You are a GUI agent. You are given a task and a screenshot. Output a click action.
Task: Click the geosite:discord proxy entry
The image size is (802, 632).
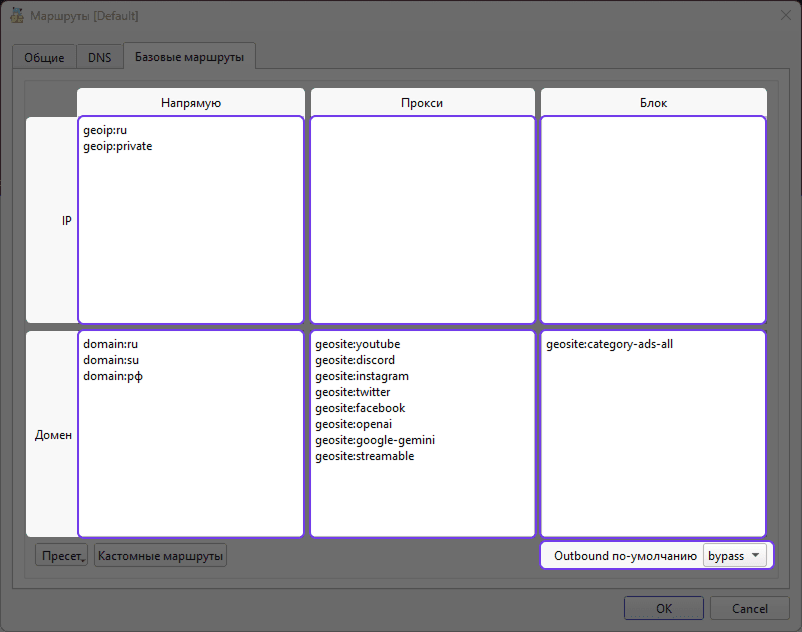[355, 360]
